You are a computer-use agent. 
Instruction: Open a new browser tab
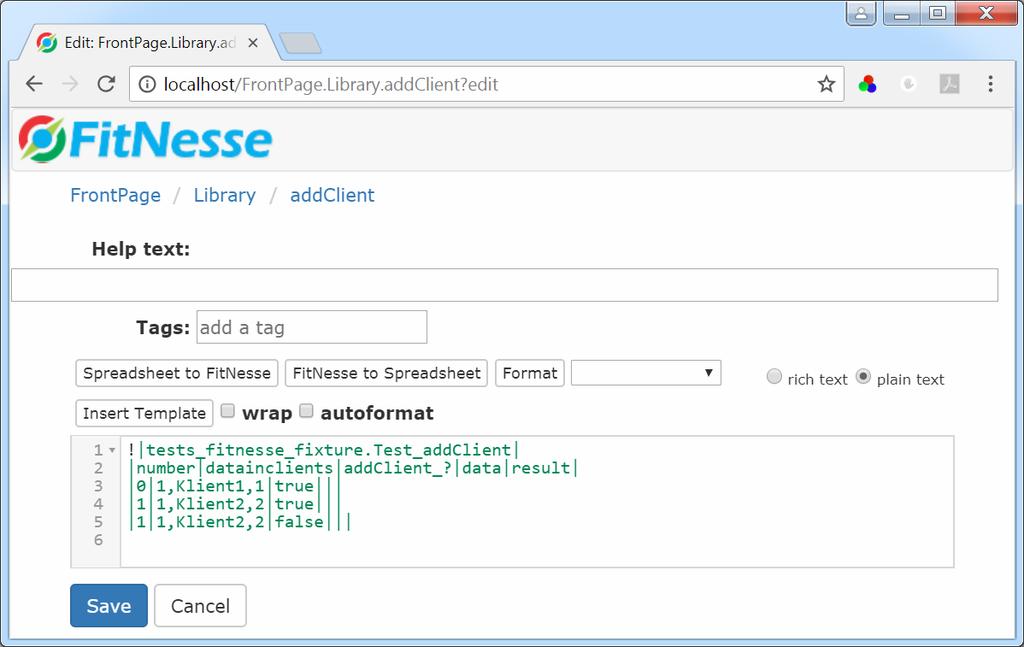pyautogui.click(x=300, y=43)
